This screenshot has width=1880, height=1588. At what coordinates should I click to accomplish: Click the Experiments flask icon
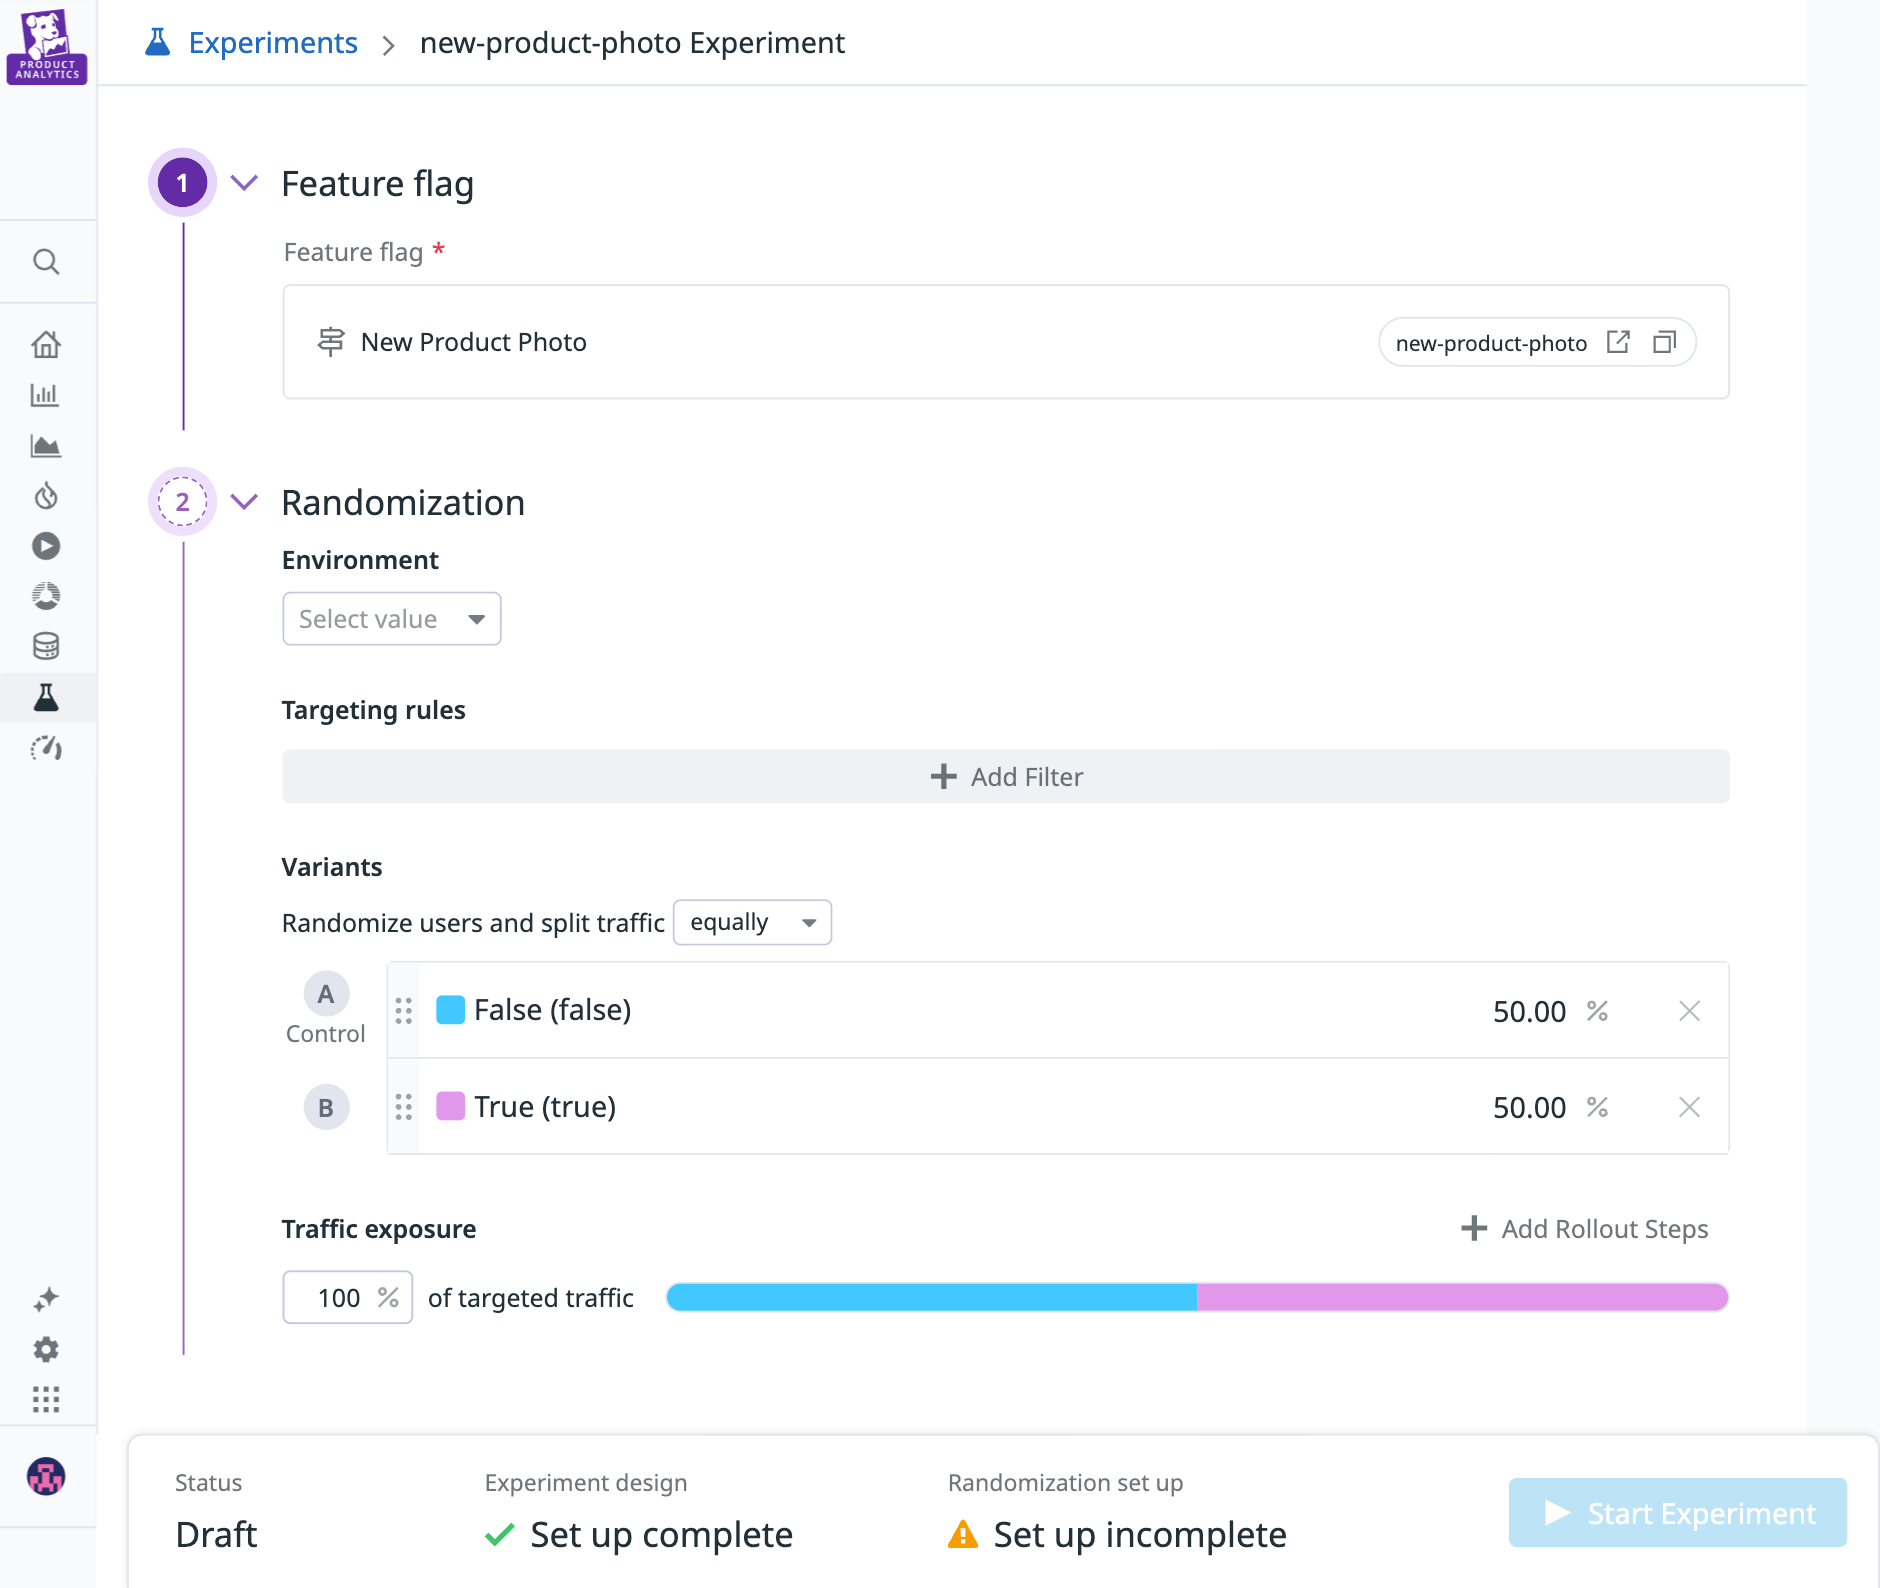[46, 698]
